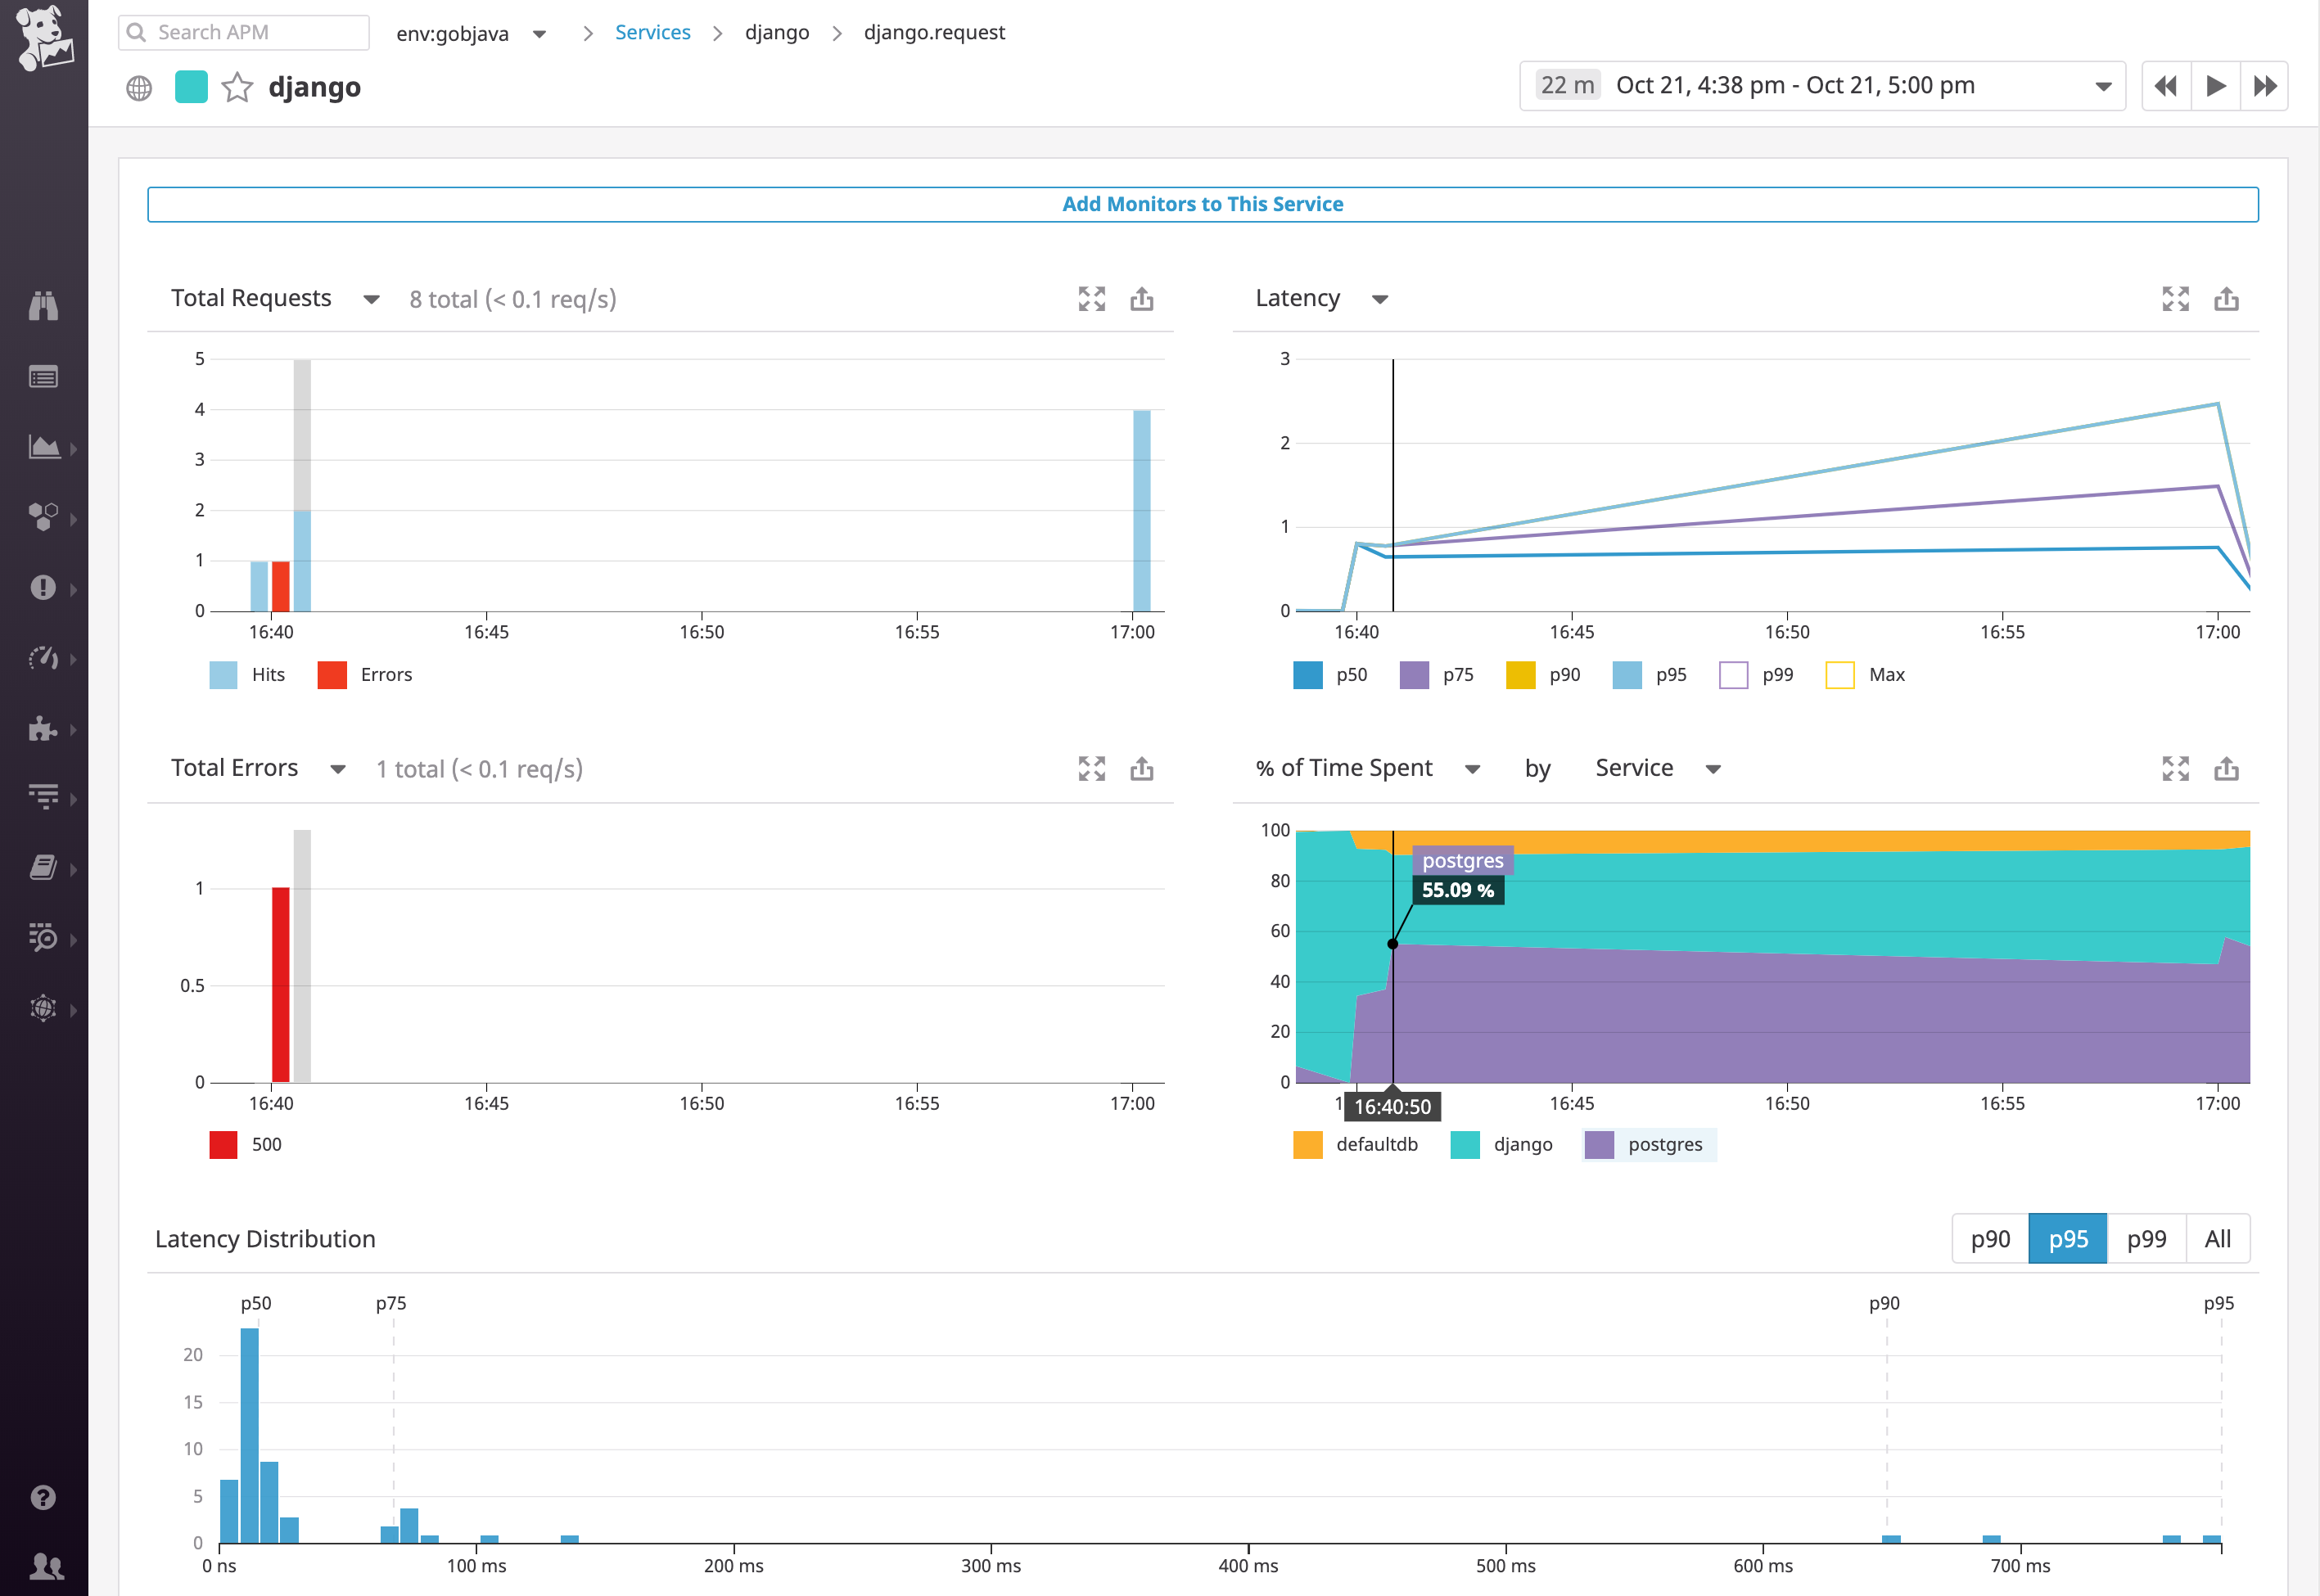Expand the Total Requests fullscreen view
Screen dimensions: 2320x1596
[1093, 298]
